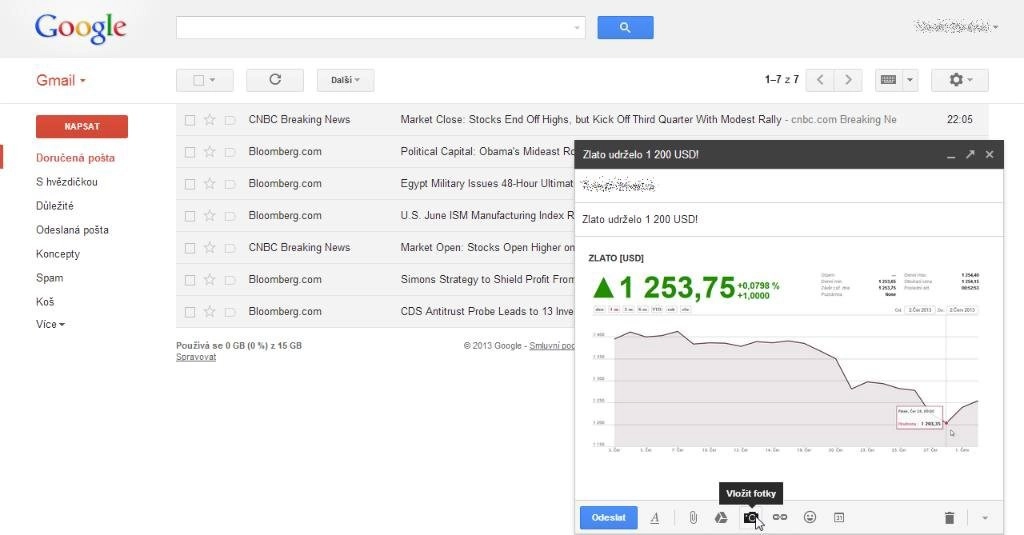
Task: Send the message with Odeslat button
Action: [x=609, y=517]
